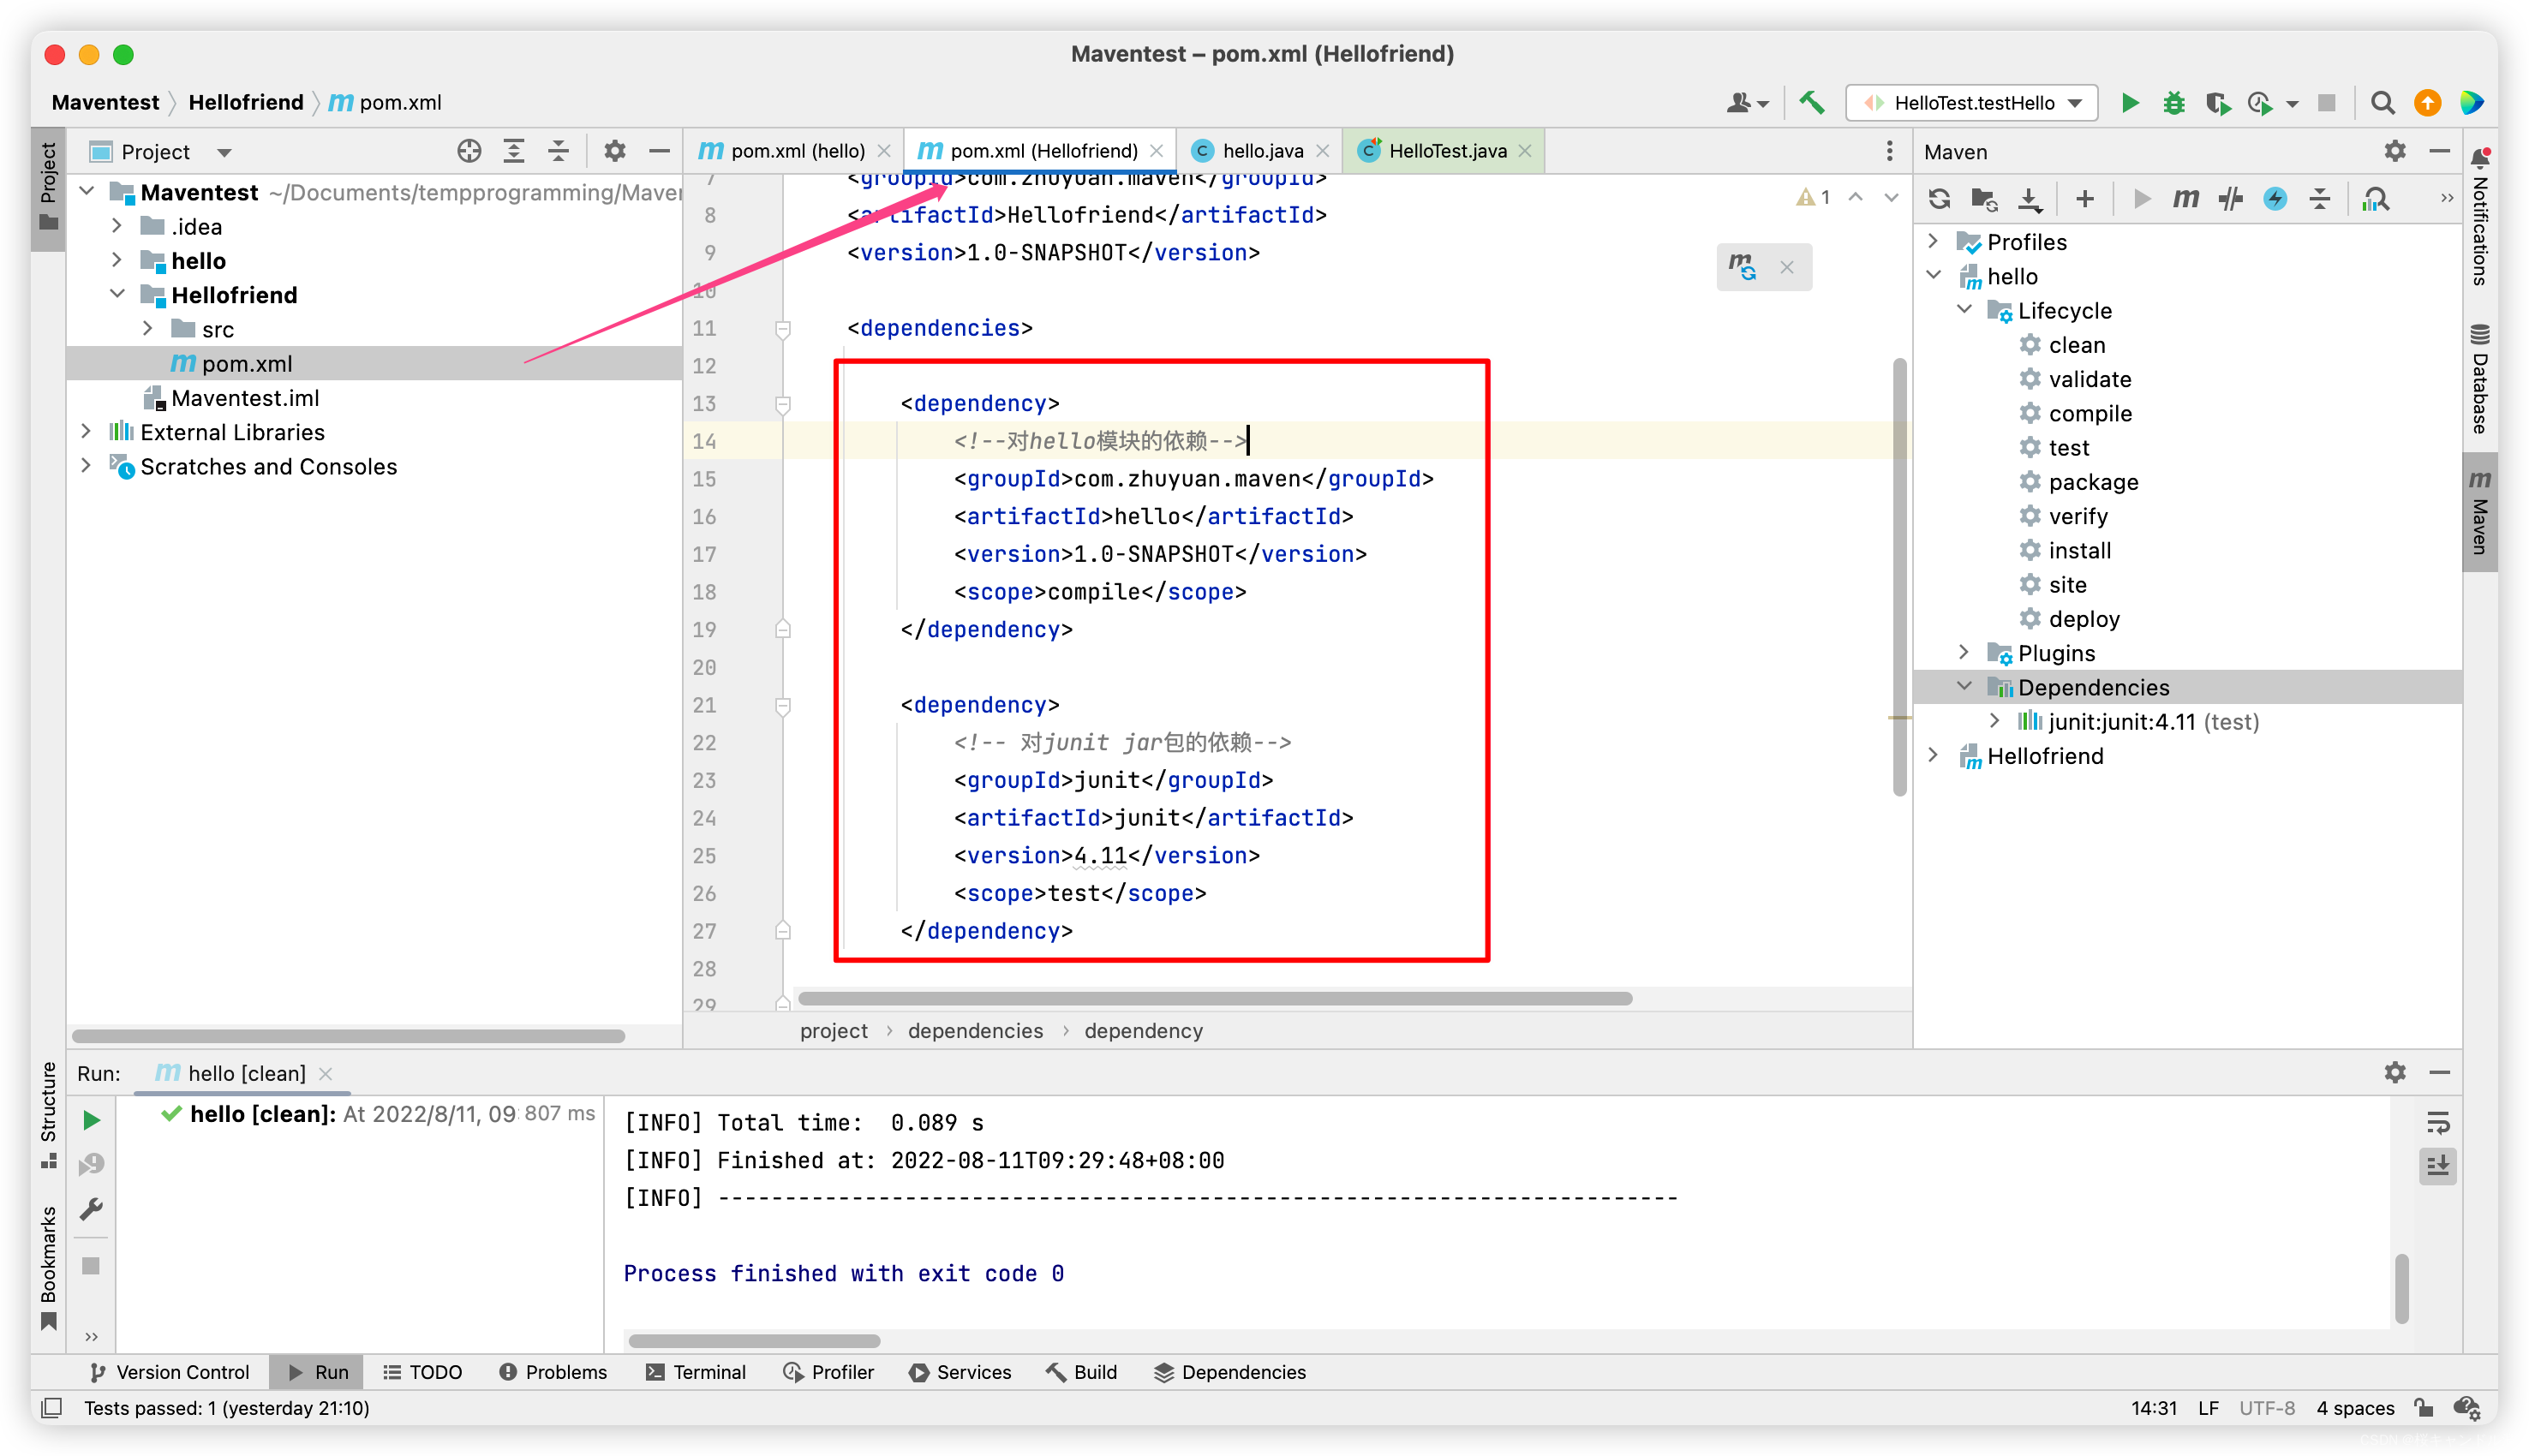Select Opened File target icon in Project panel

(469, 151)
